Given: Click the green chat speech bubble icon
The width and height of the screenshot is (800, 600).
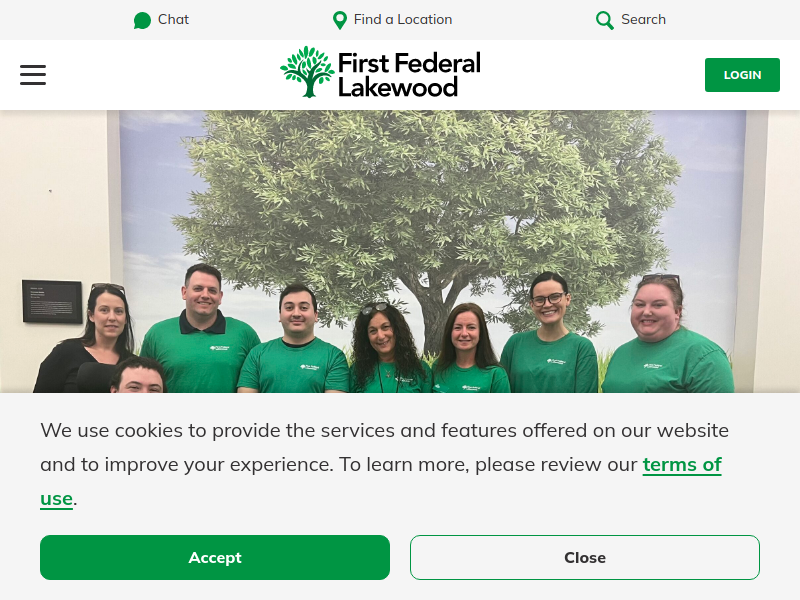Looking at the screenshot, I should pos(142,20).
